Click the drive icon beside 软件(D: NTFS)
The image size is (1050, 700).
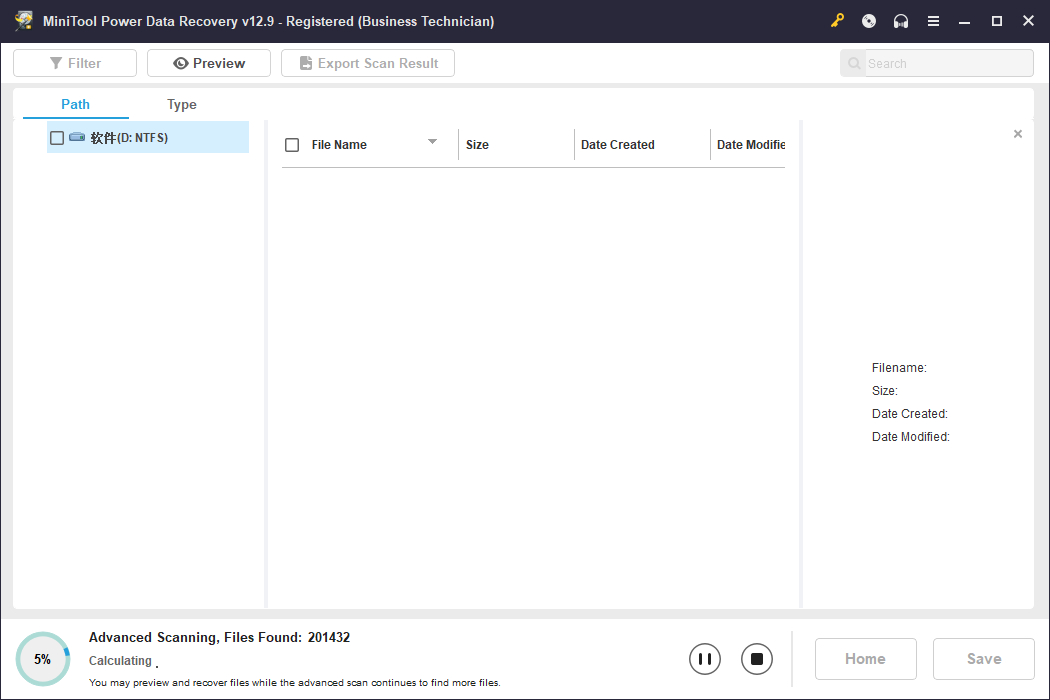click(x=77, y=137)
